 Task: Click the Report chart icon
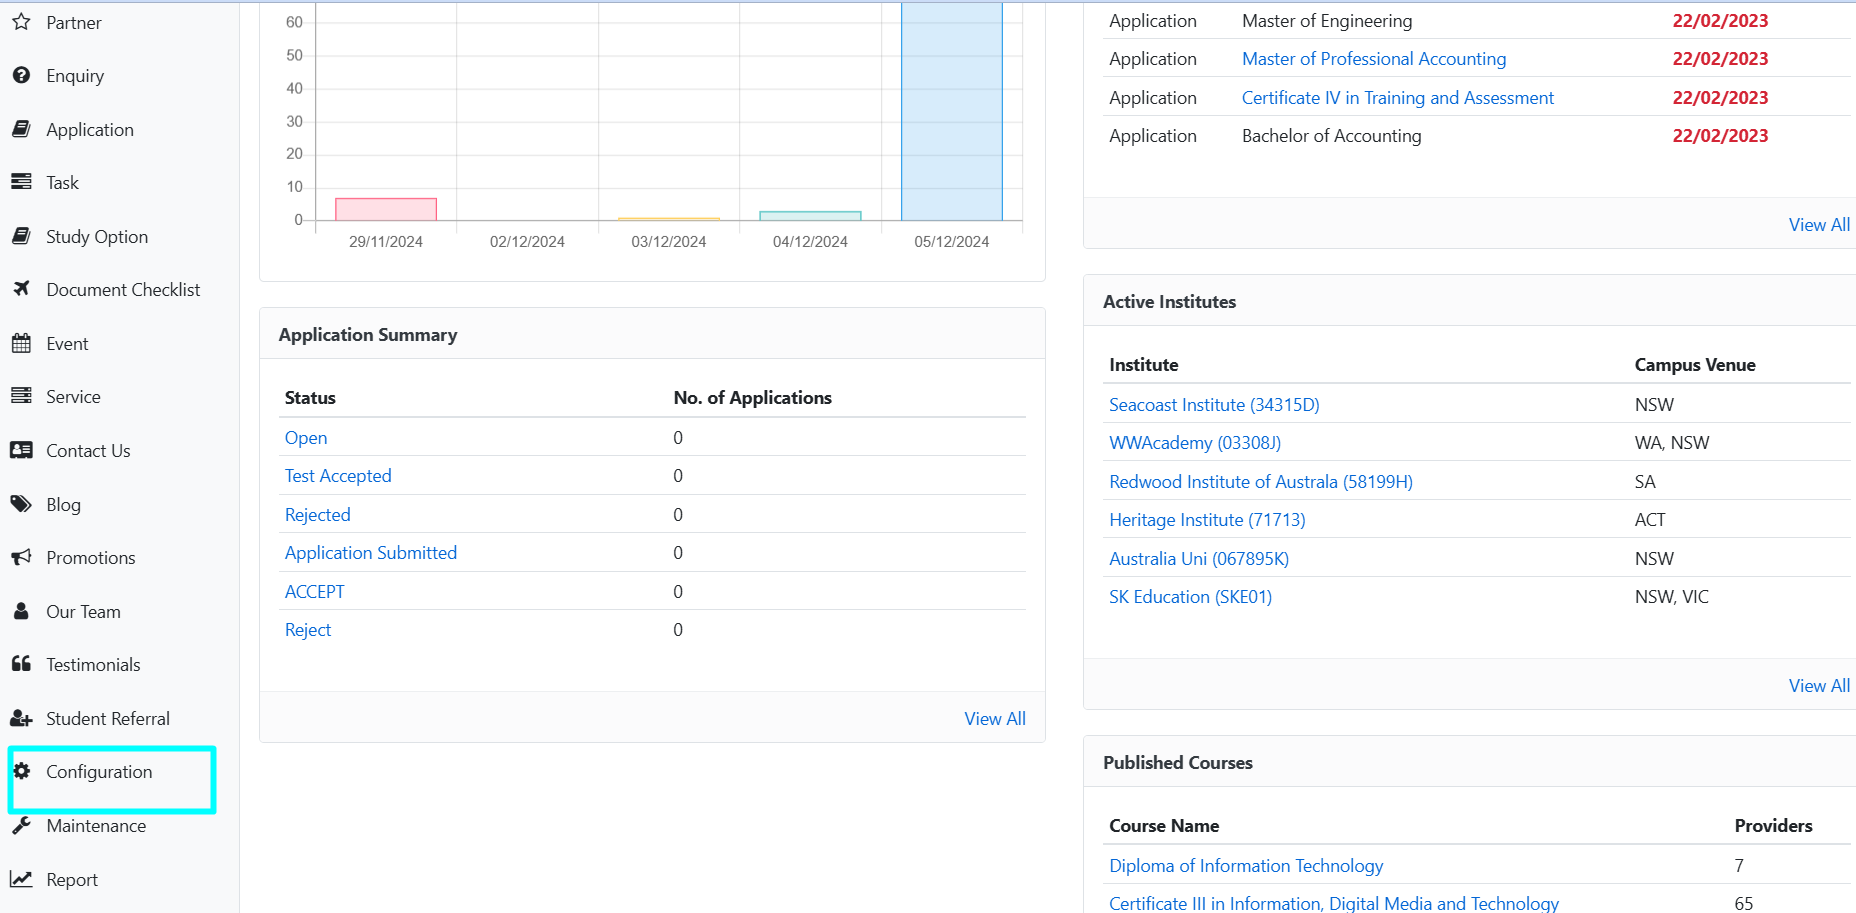21,879
